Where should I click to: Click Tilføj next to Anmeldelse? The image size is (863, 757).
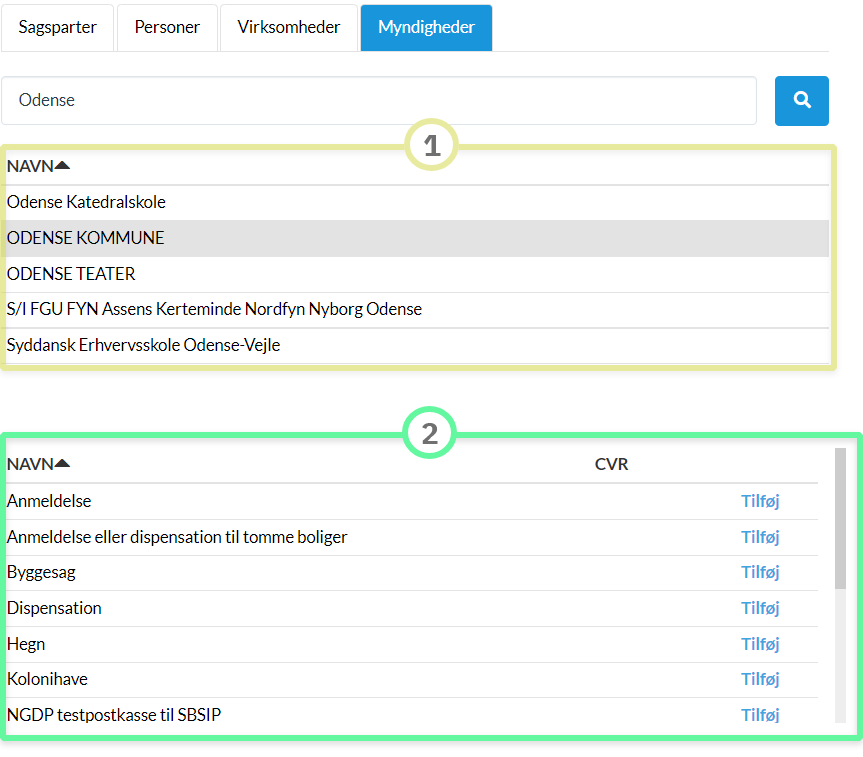point(759,501)
